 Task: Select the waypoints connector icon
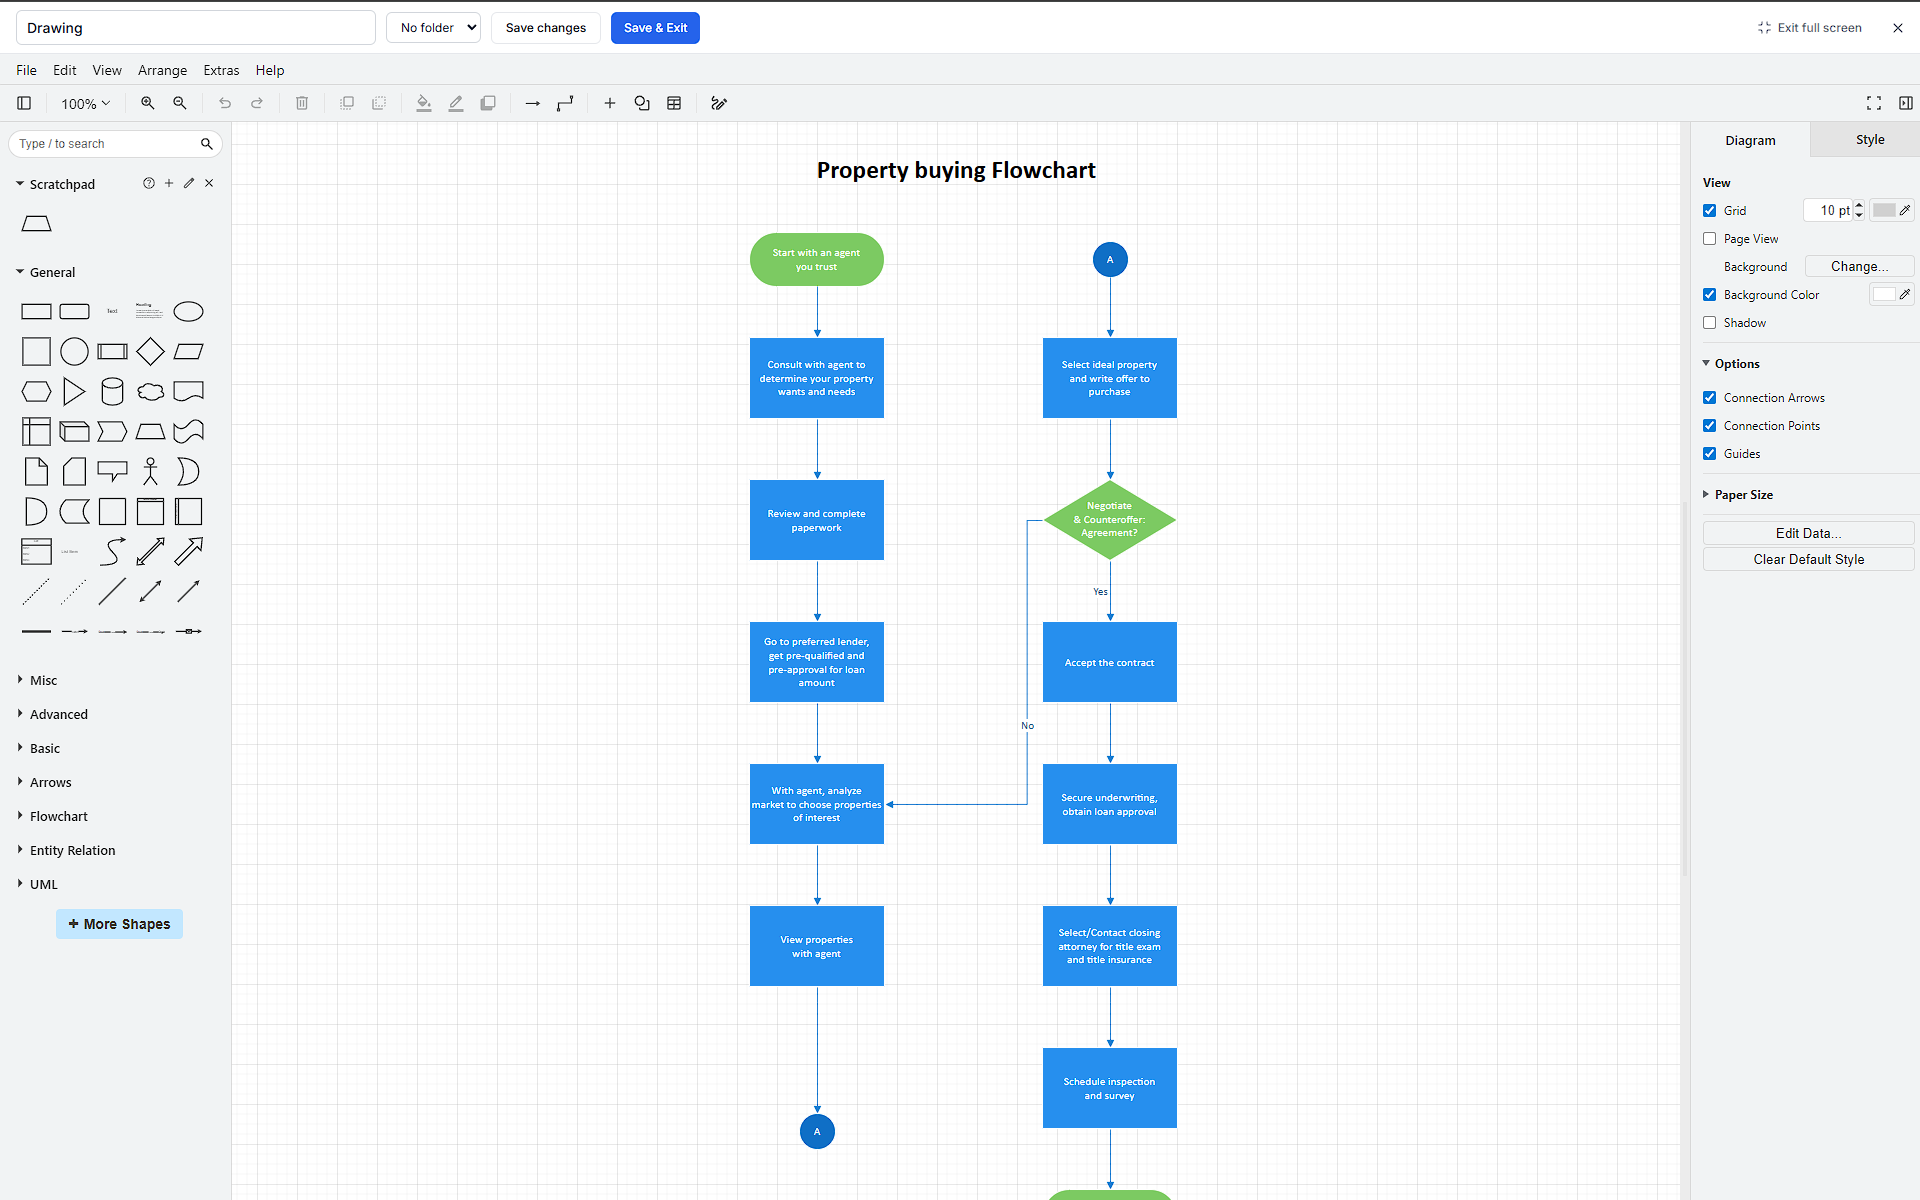tap(565, 103)
